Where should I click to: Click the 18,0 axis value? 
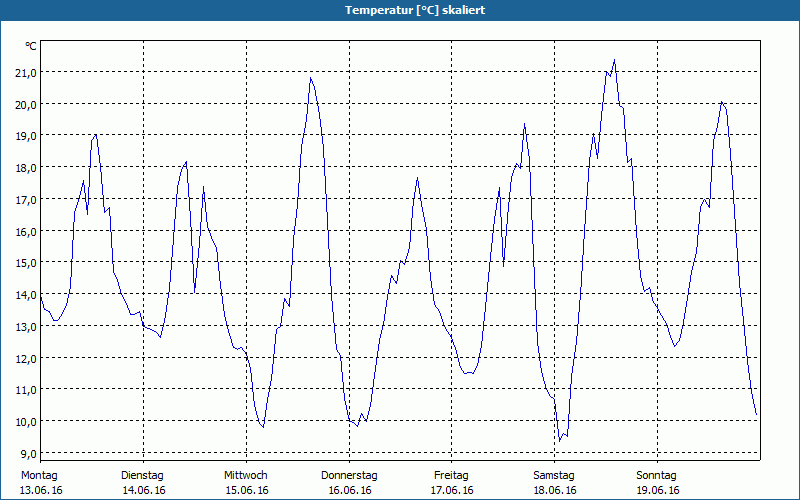[x=26, y=168]
